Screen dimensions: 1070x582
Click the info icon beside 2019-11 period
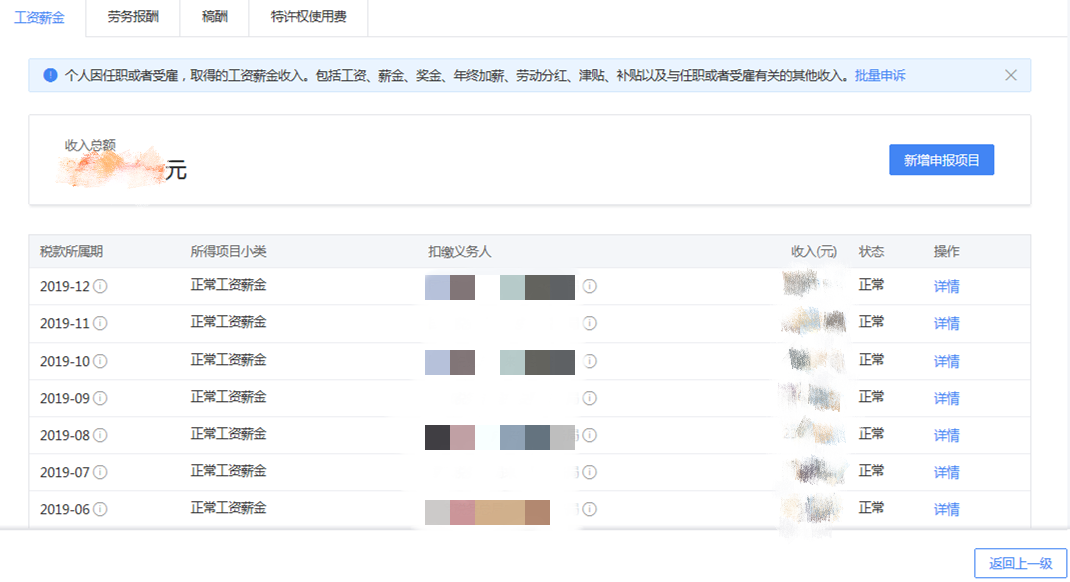pos(98,323)
